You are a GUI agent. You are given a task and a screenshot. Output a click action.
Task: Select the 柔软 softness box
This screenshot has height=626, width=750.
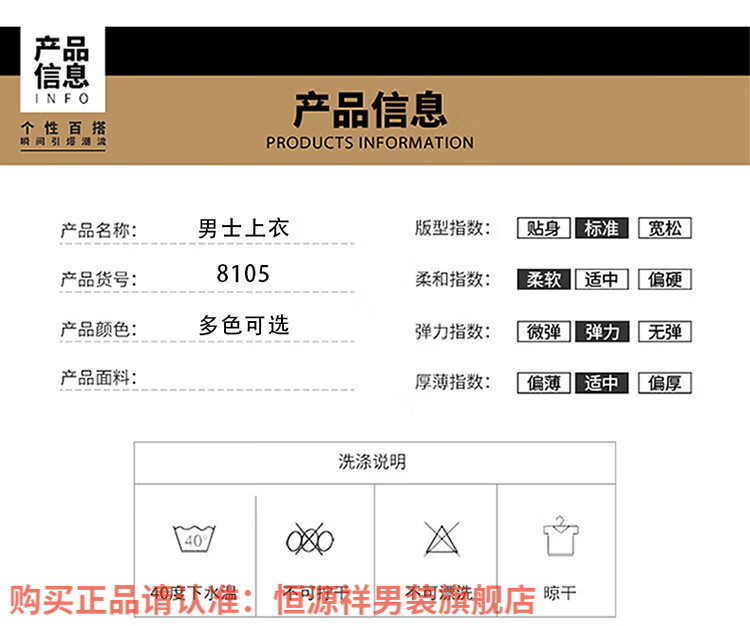tap(544, 280)
